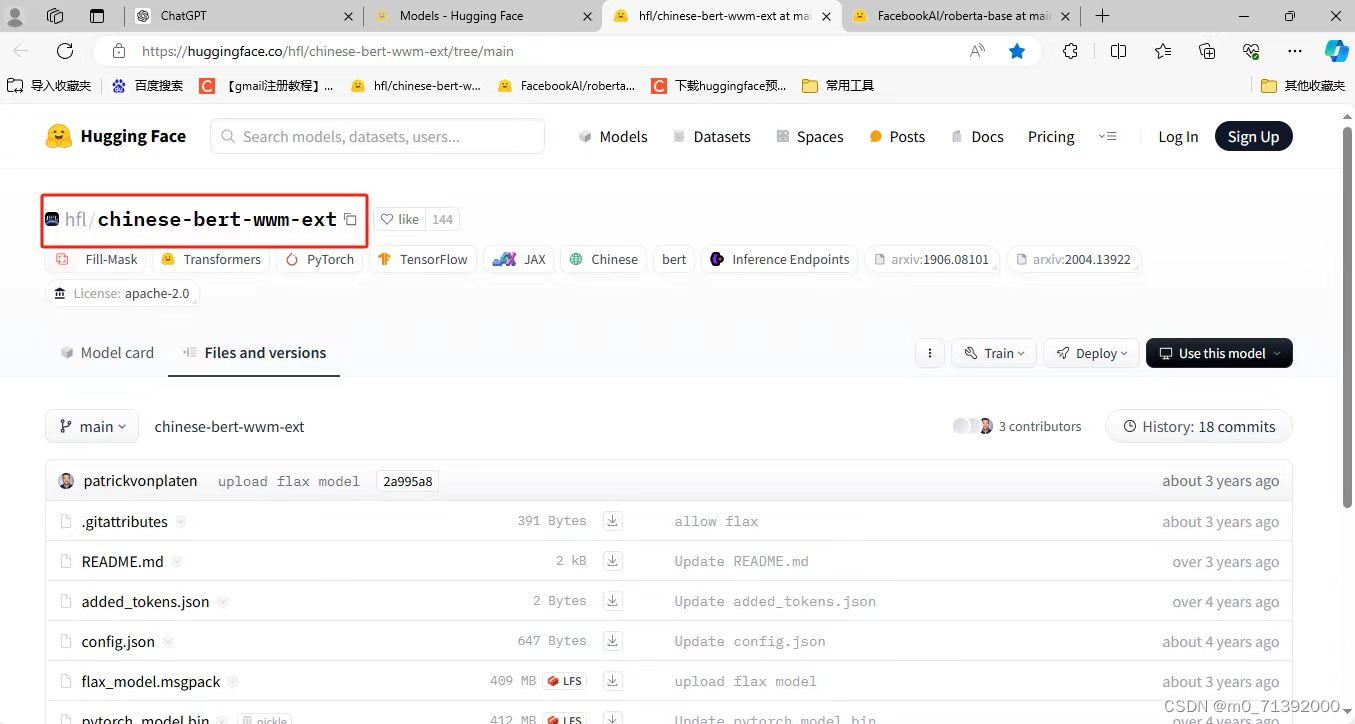The image size is (1355, 724).
Task: Open Docs in navigation bar
Action: [x=976, y=137]
